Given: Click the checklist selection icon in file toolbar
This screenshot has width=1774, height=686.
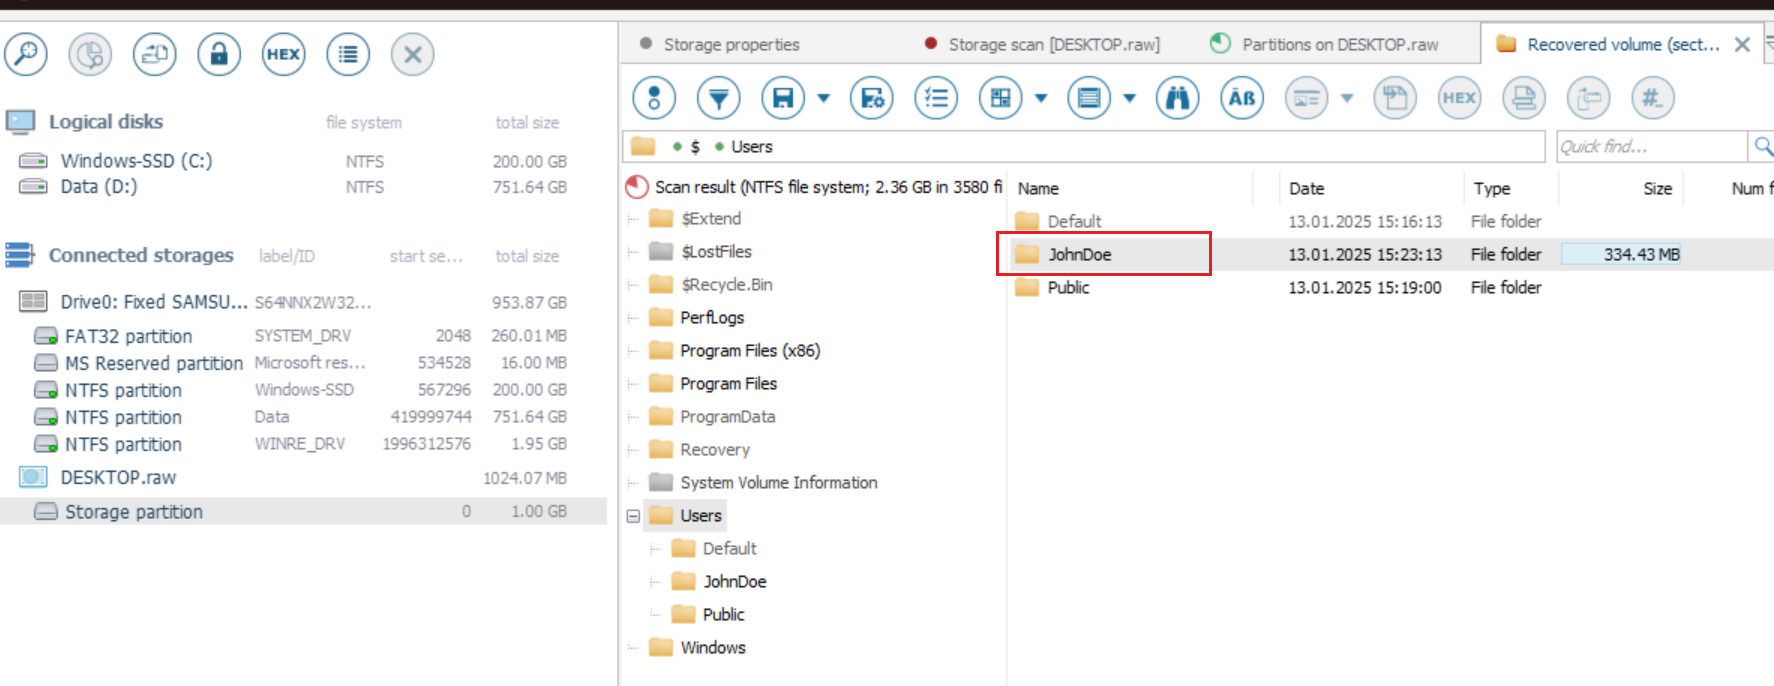Looking at the screenshot, I should [936, 98].
